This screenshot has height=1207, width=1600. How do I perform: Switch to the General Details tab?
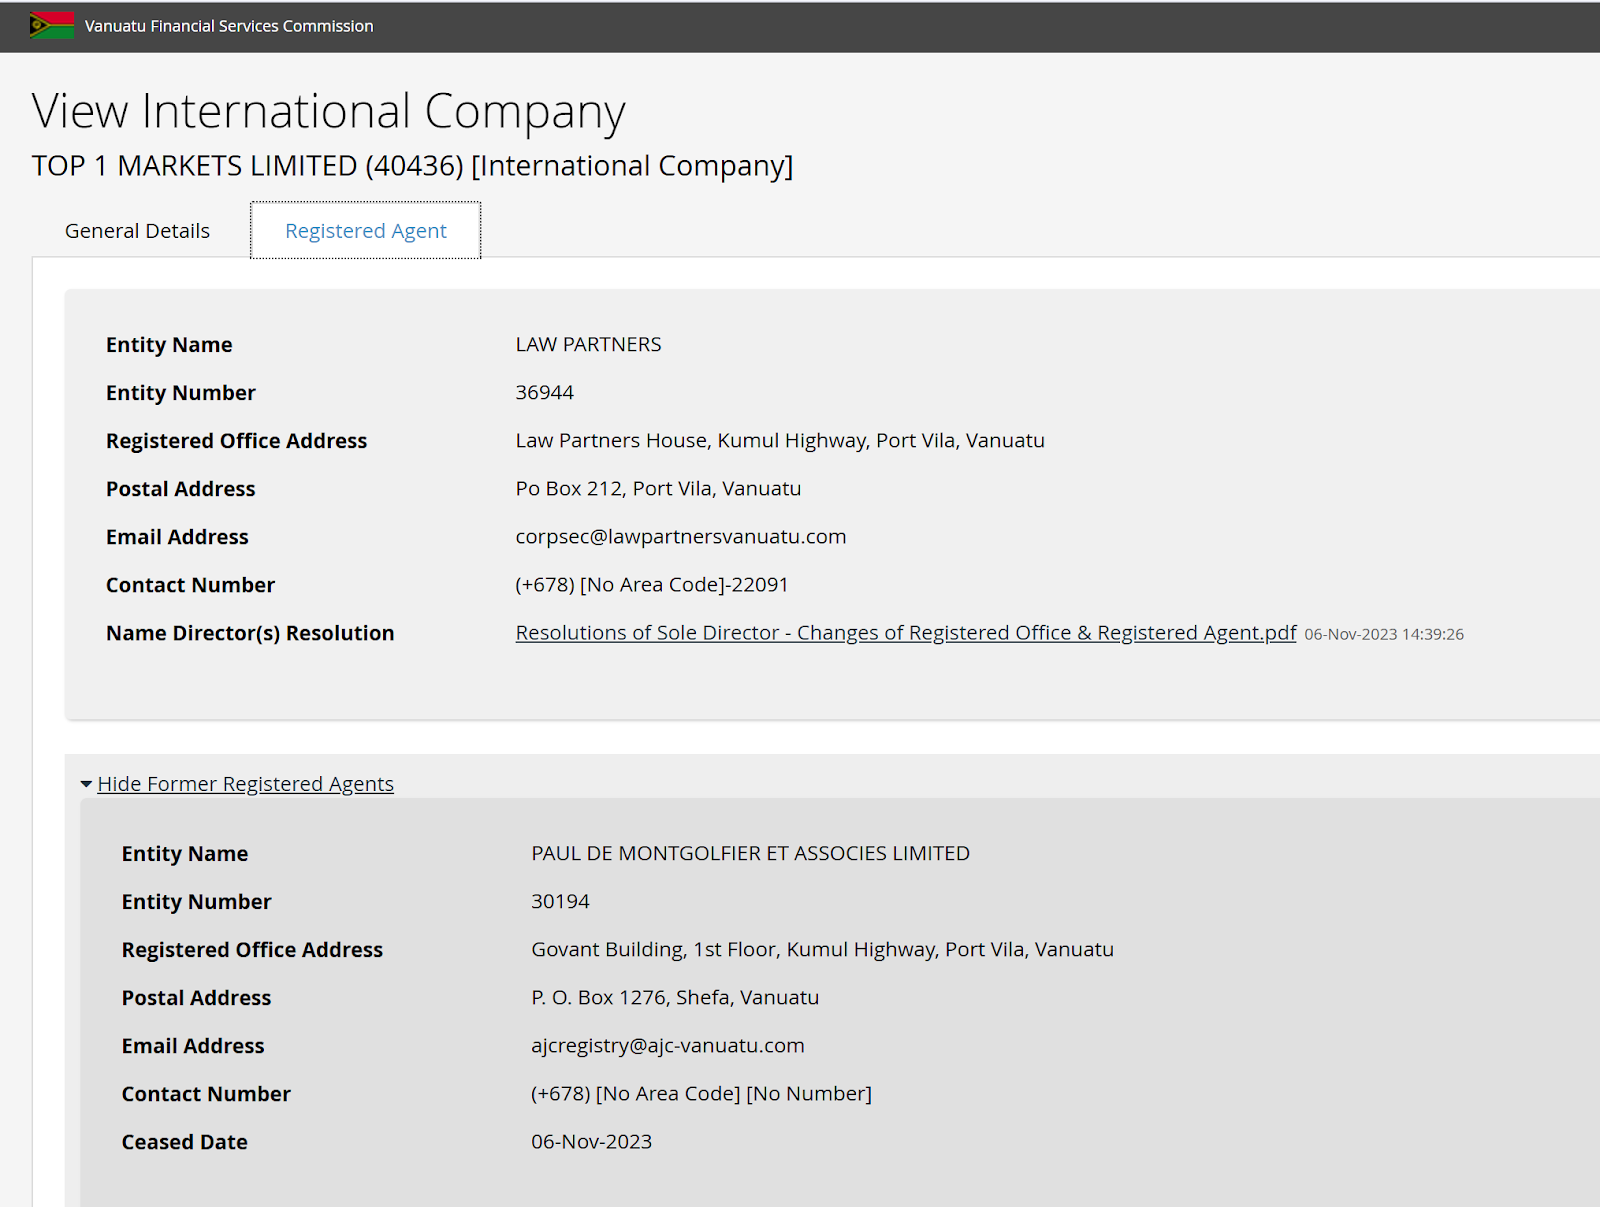pos(138,231)
